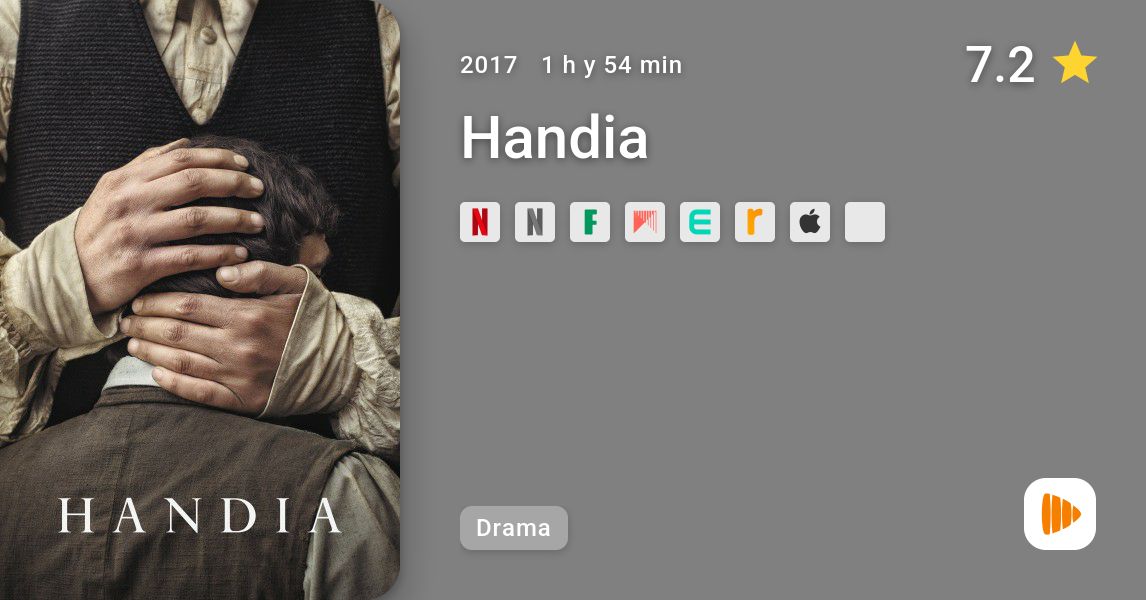Viewport: 1146px width, 600px height.
Task: Open the Handia movie title
Action: click(555, 137)
